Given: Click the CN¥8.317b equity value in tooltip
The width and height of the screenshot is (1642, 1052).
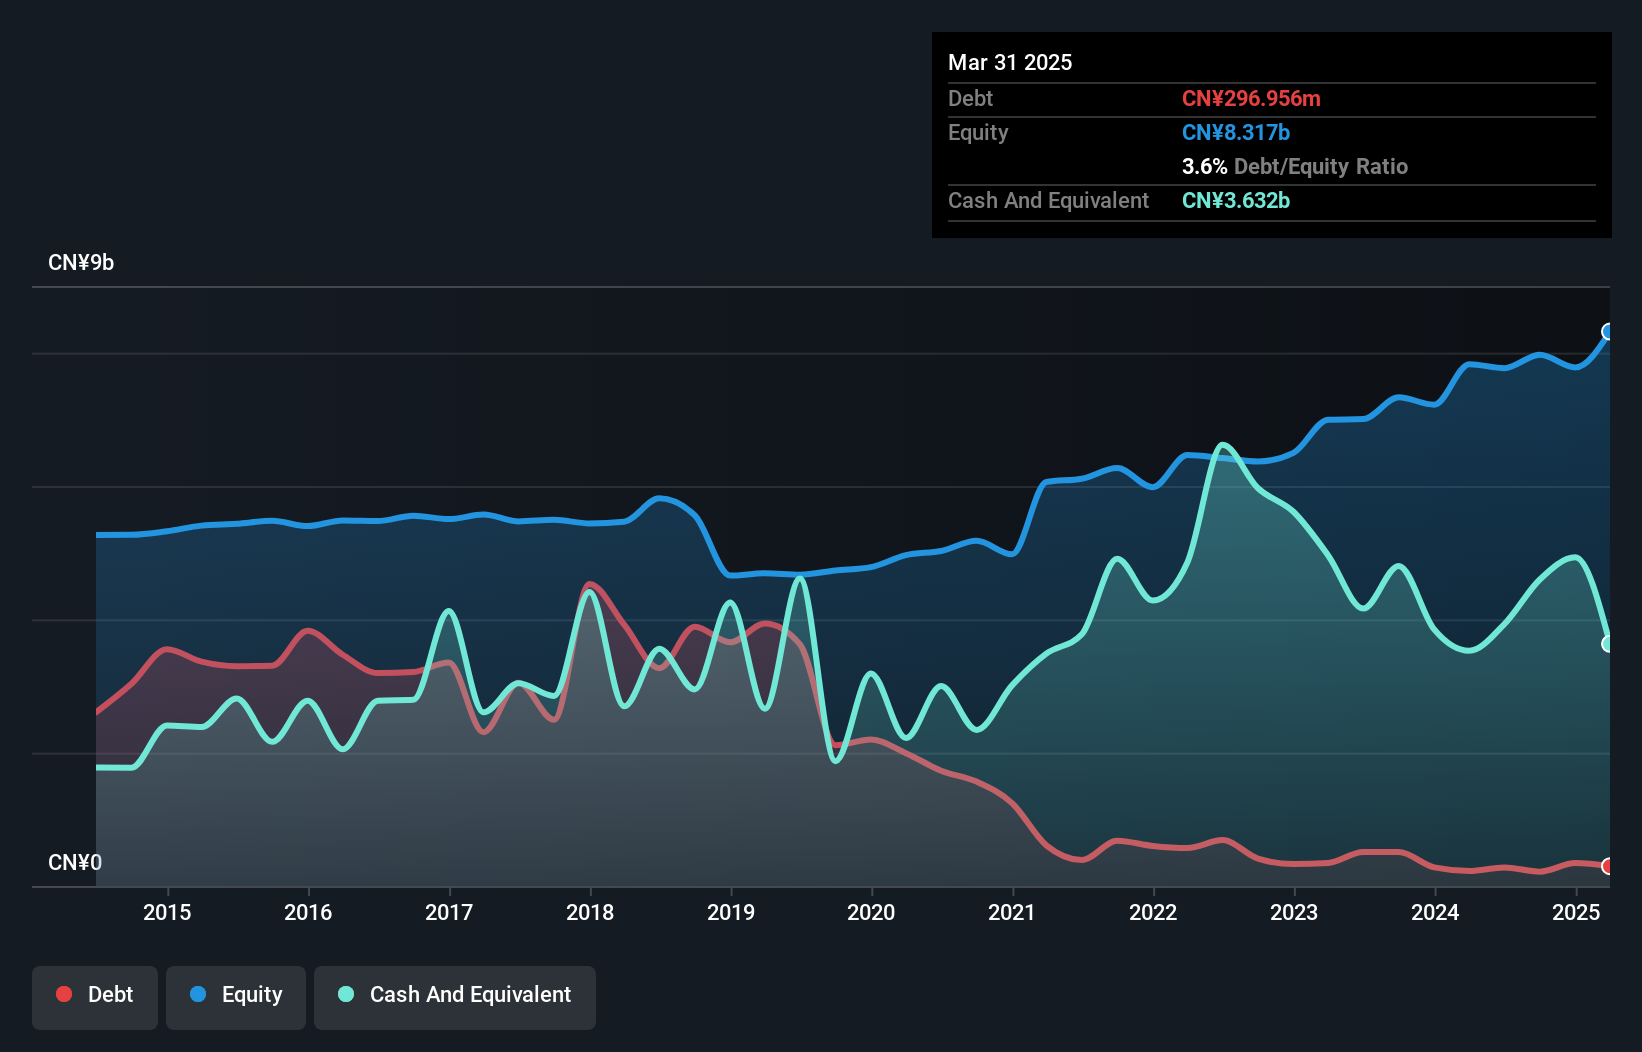Looking at the screenshot, I should [1236, 132].
